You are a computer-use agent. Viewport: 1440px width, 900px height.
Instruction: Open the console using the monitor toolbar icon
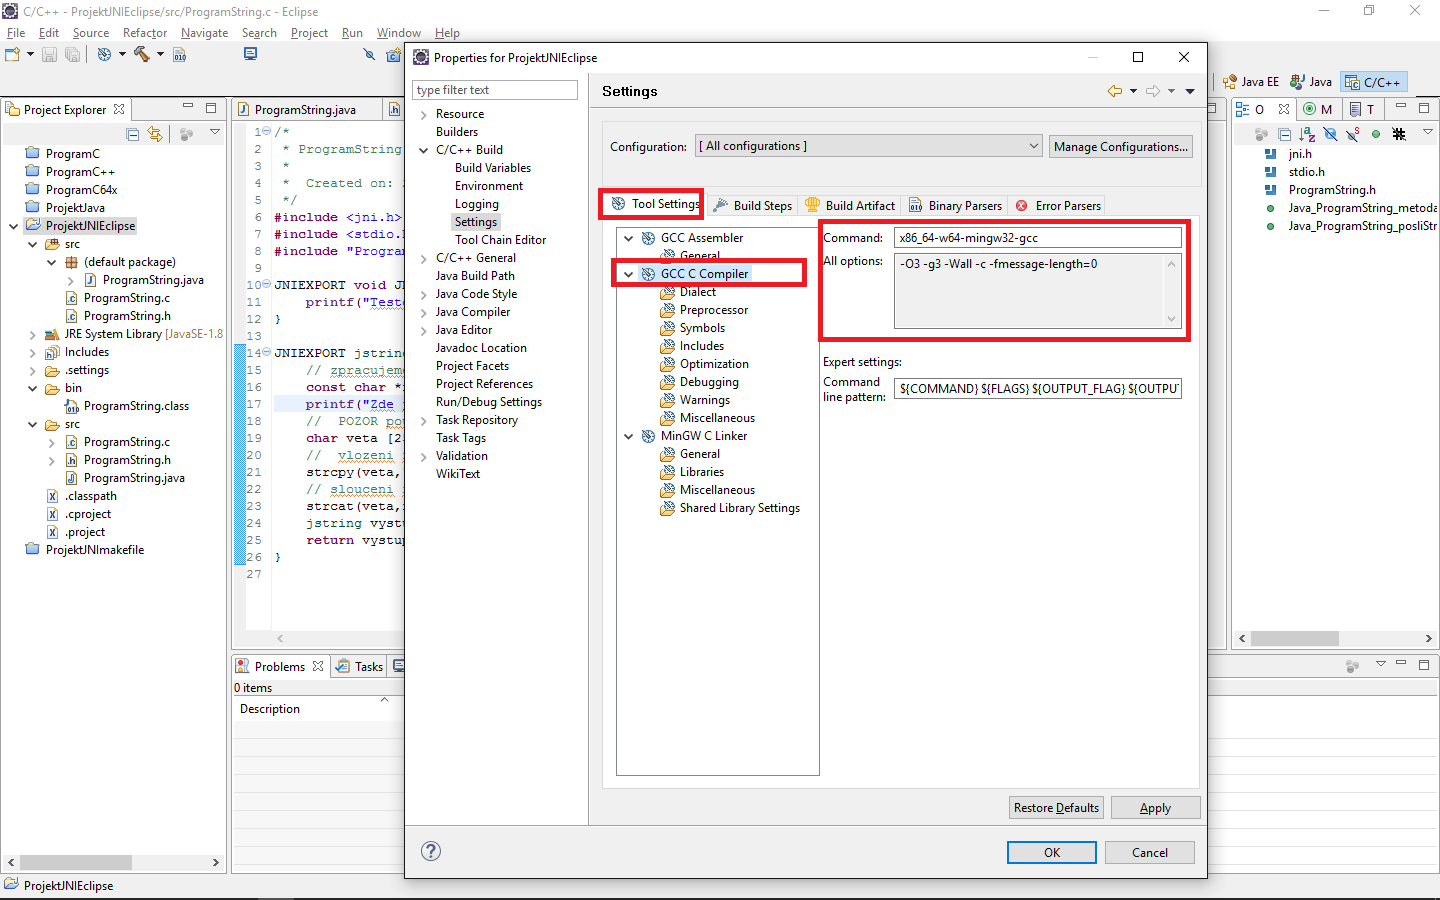pos(249,54)
